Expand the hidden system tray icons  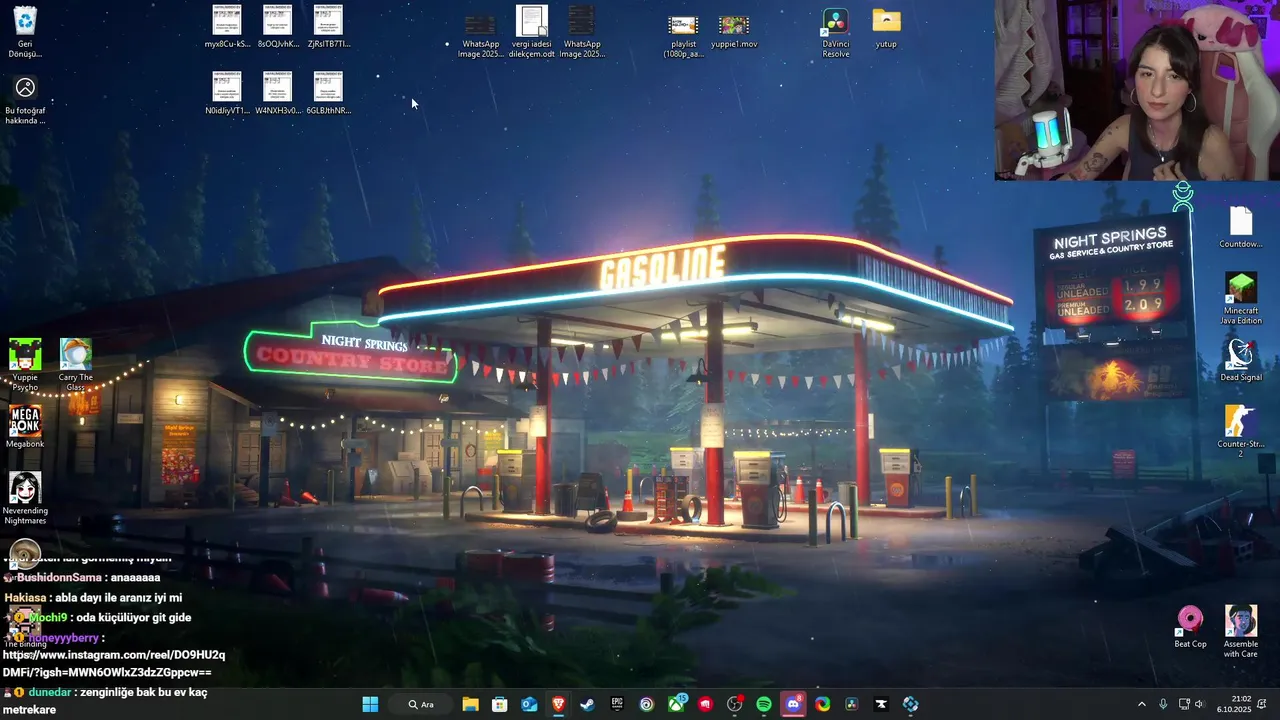click(x=1142, y=704)
